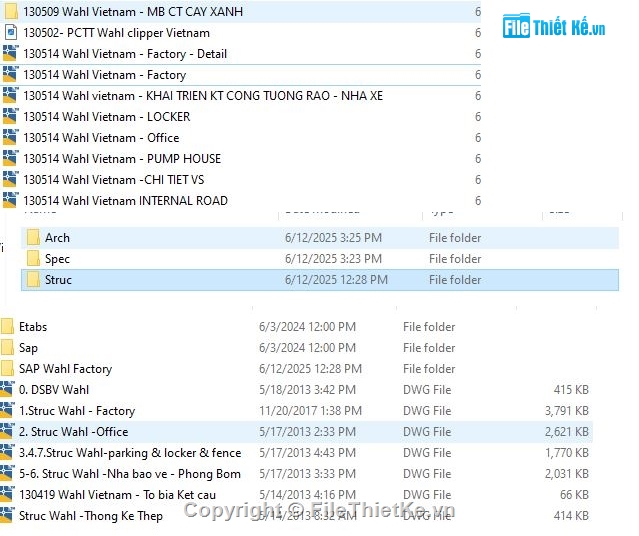Select the 0. DSBV Wahl drawing file
This screenshot has width=639, height=536.
tap(54, 390)
